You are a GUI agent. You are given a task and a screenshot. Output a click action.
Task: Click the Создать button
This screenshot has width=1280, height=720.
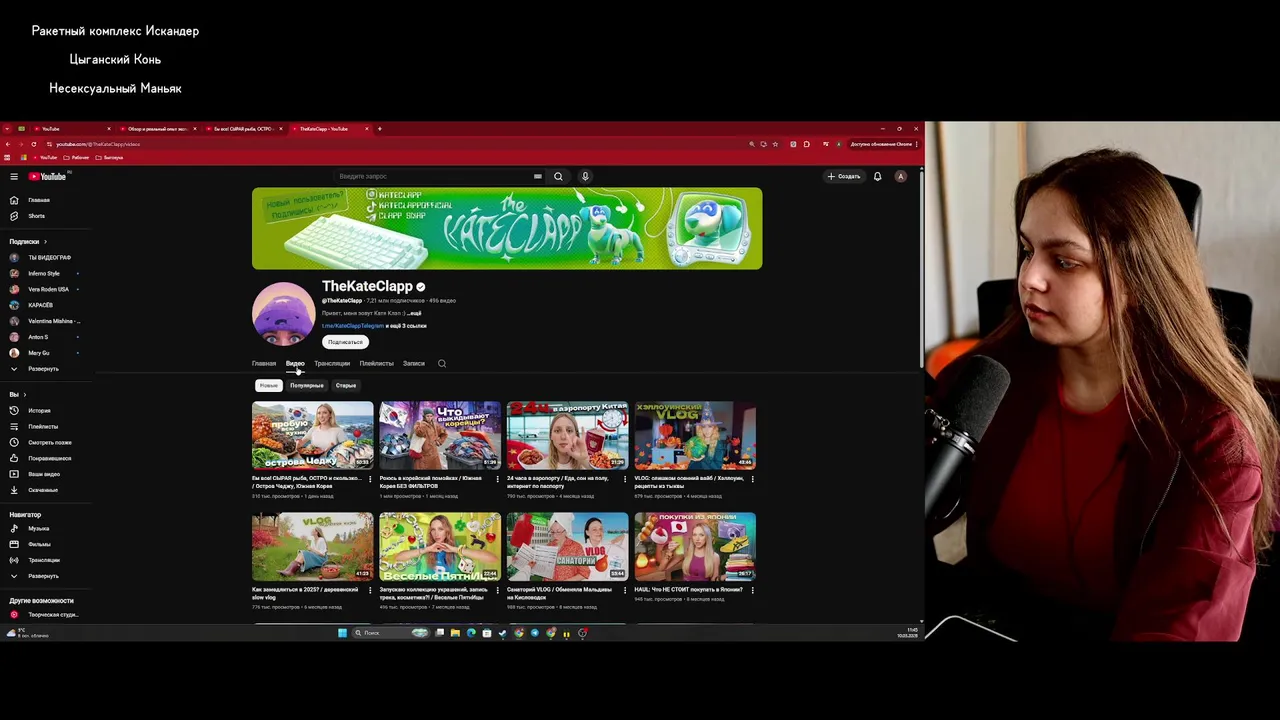coord(844,176)
